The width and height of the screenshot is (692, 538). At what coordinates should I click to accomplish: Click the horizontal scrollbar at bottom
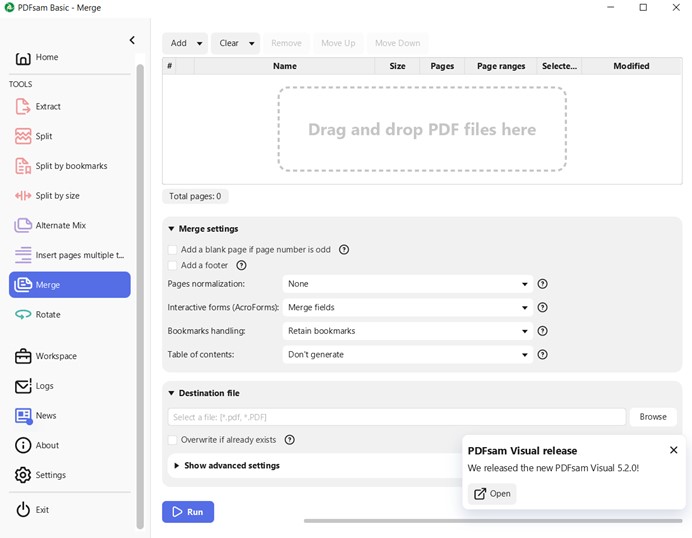[493, 521]
